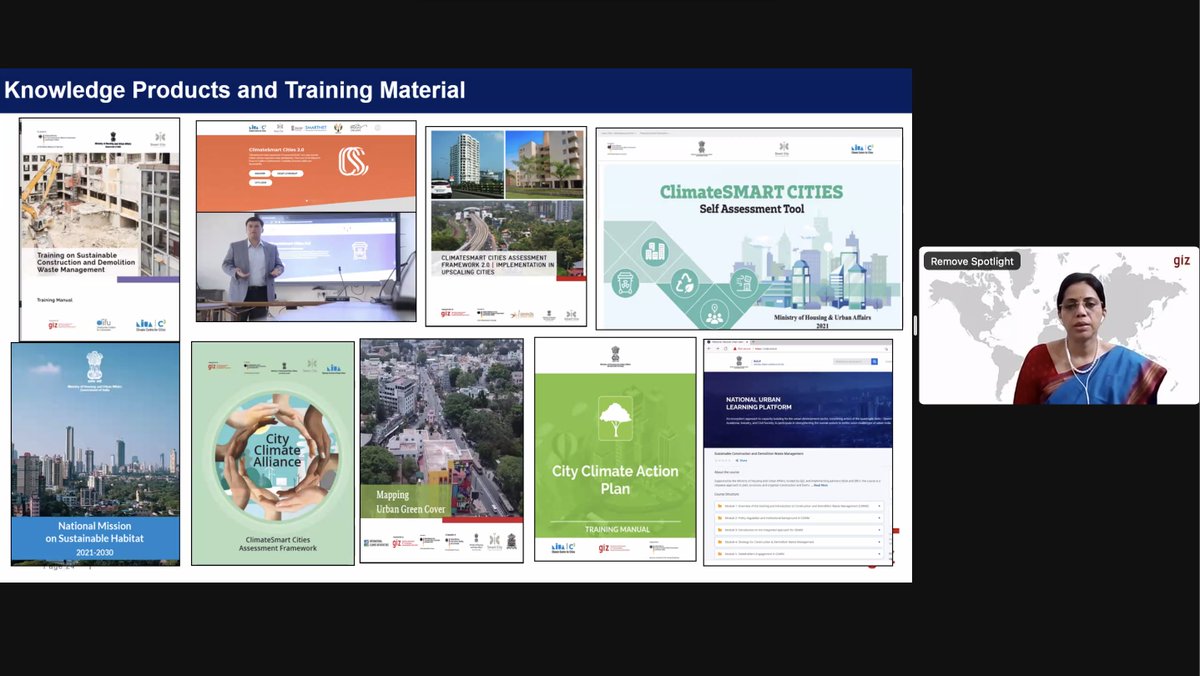1200x676 pixels.
Task: Click the India emblem on City Climate Action Plan
Action: [x=616, y=354]
